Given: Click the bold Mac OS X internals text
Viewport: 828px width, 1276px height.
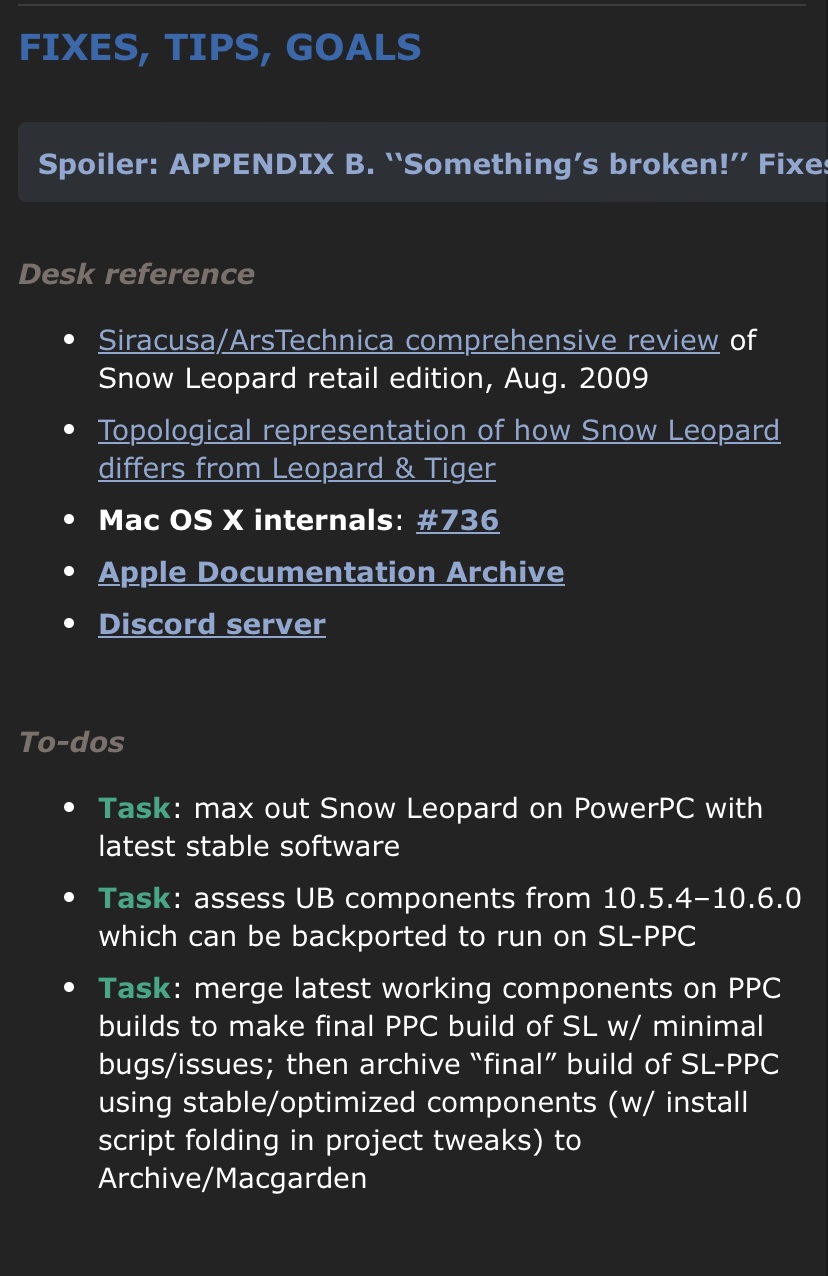Looking at the screenshot, I should [245, 520].
